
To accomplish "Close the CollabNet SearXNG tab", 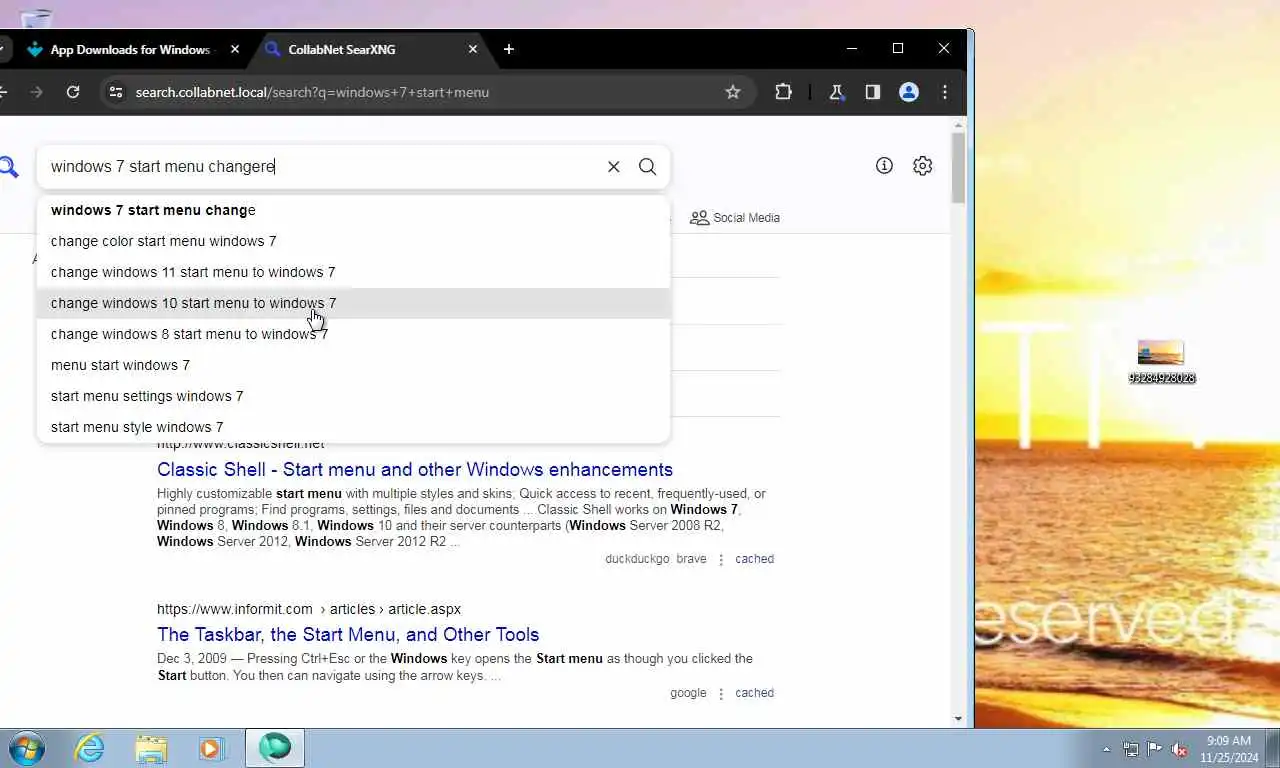I will 473,49.
